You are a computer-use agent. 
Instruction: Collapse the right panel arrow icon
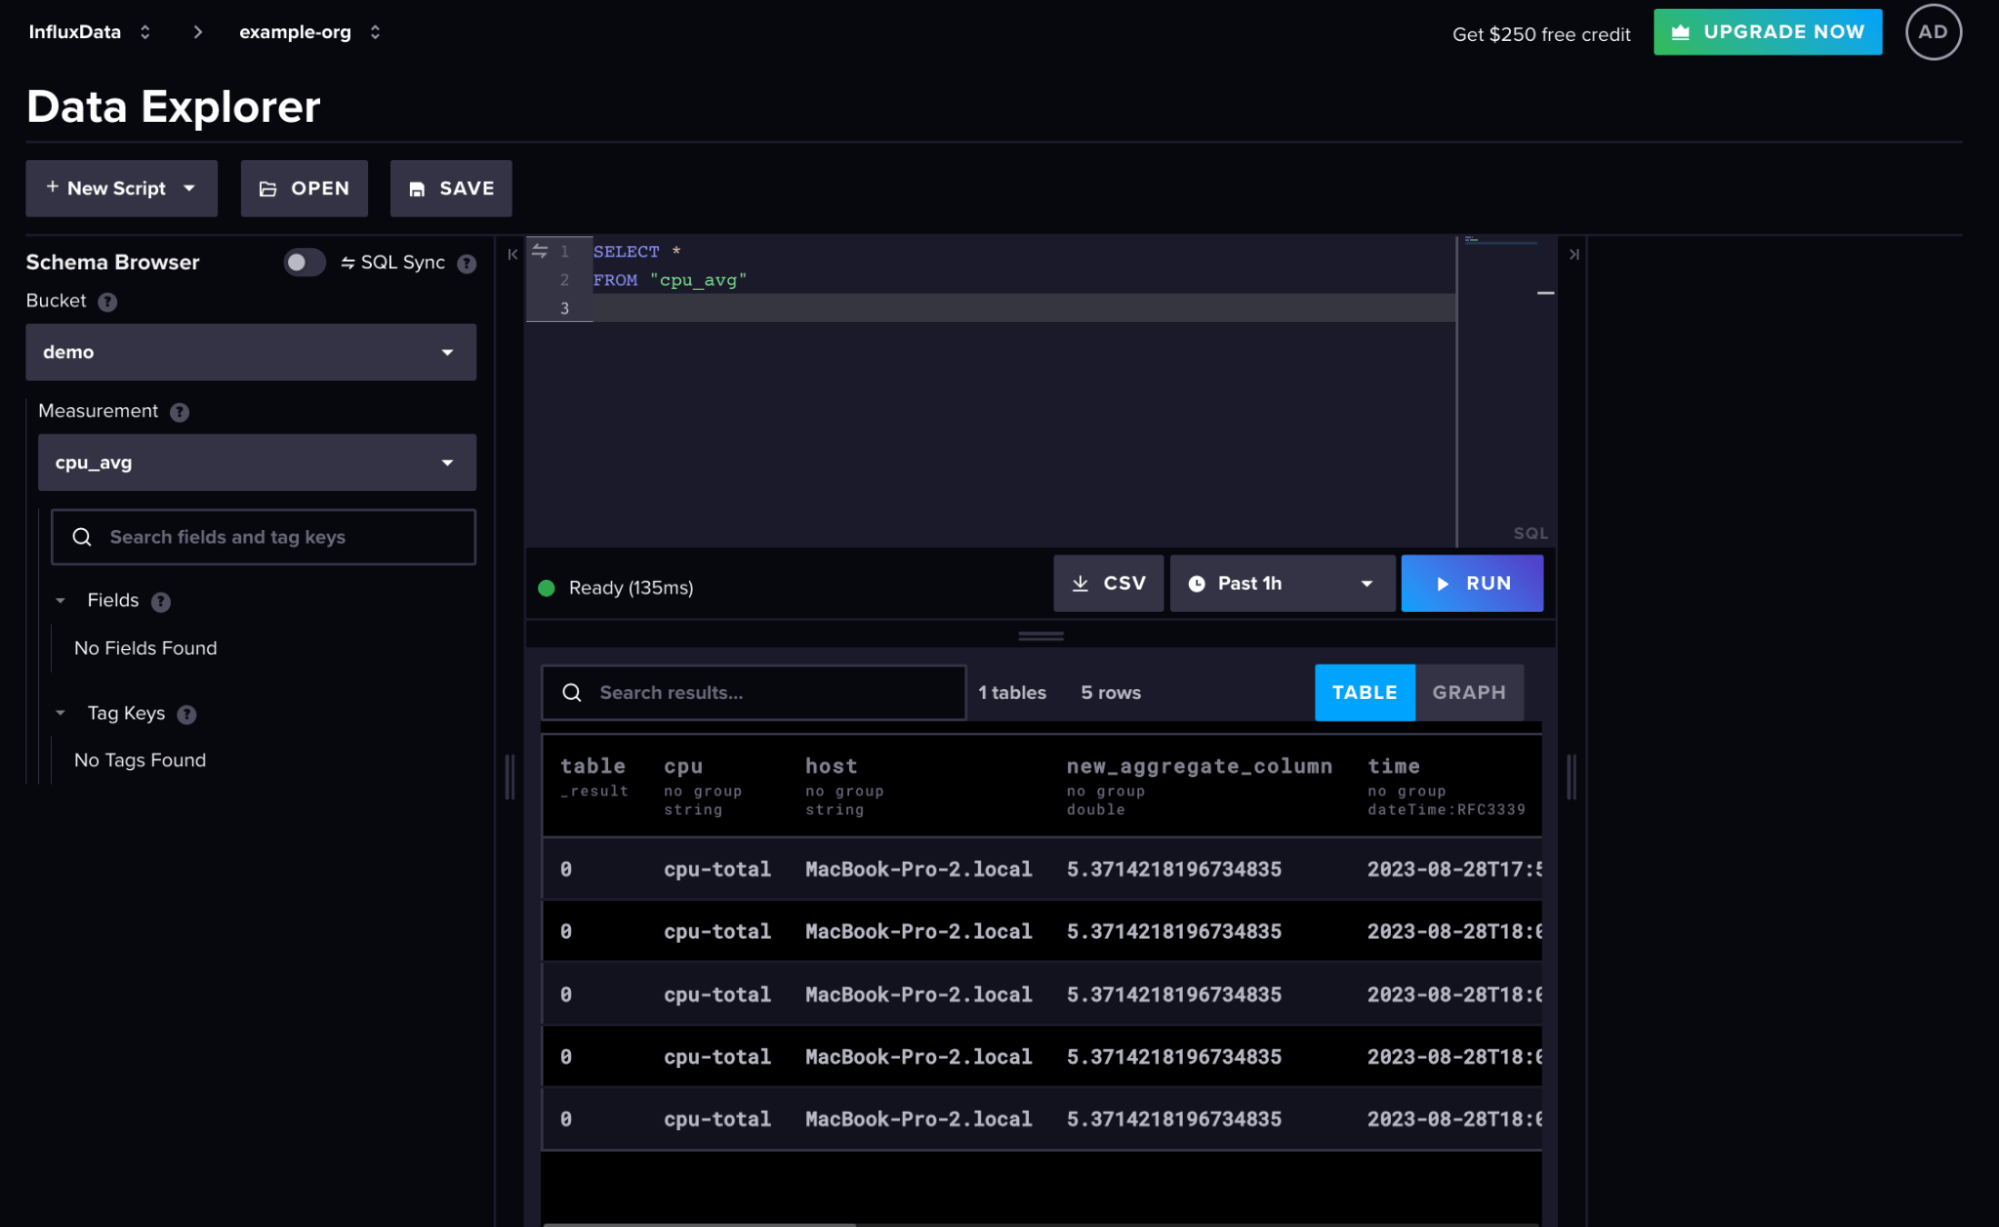(x=1573, y=255)
